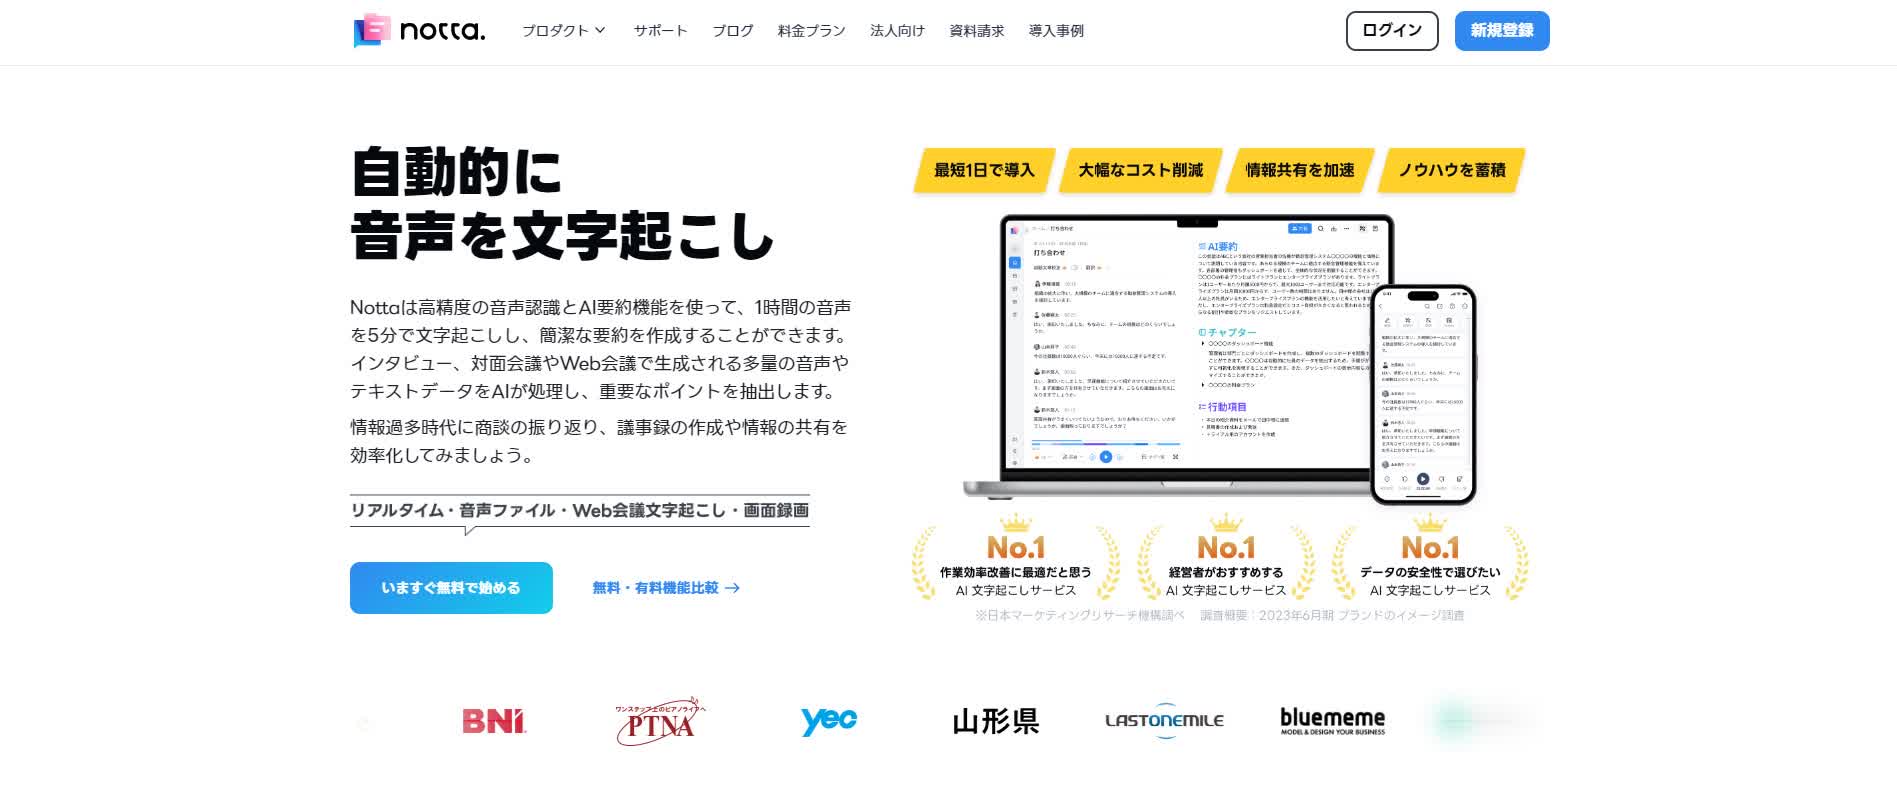Open the サポート menu item
Viewport: 1897px width, 812px height.
[x=660, y=31]
